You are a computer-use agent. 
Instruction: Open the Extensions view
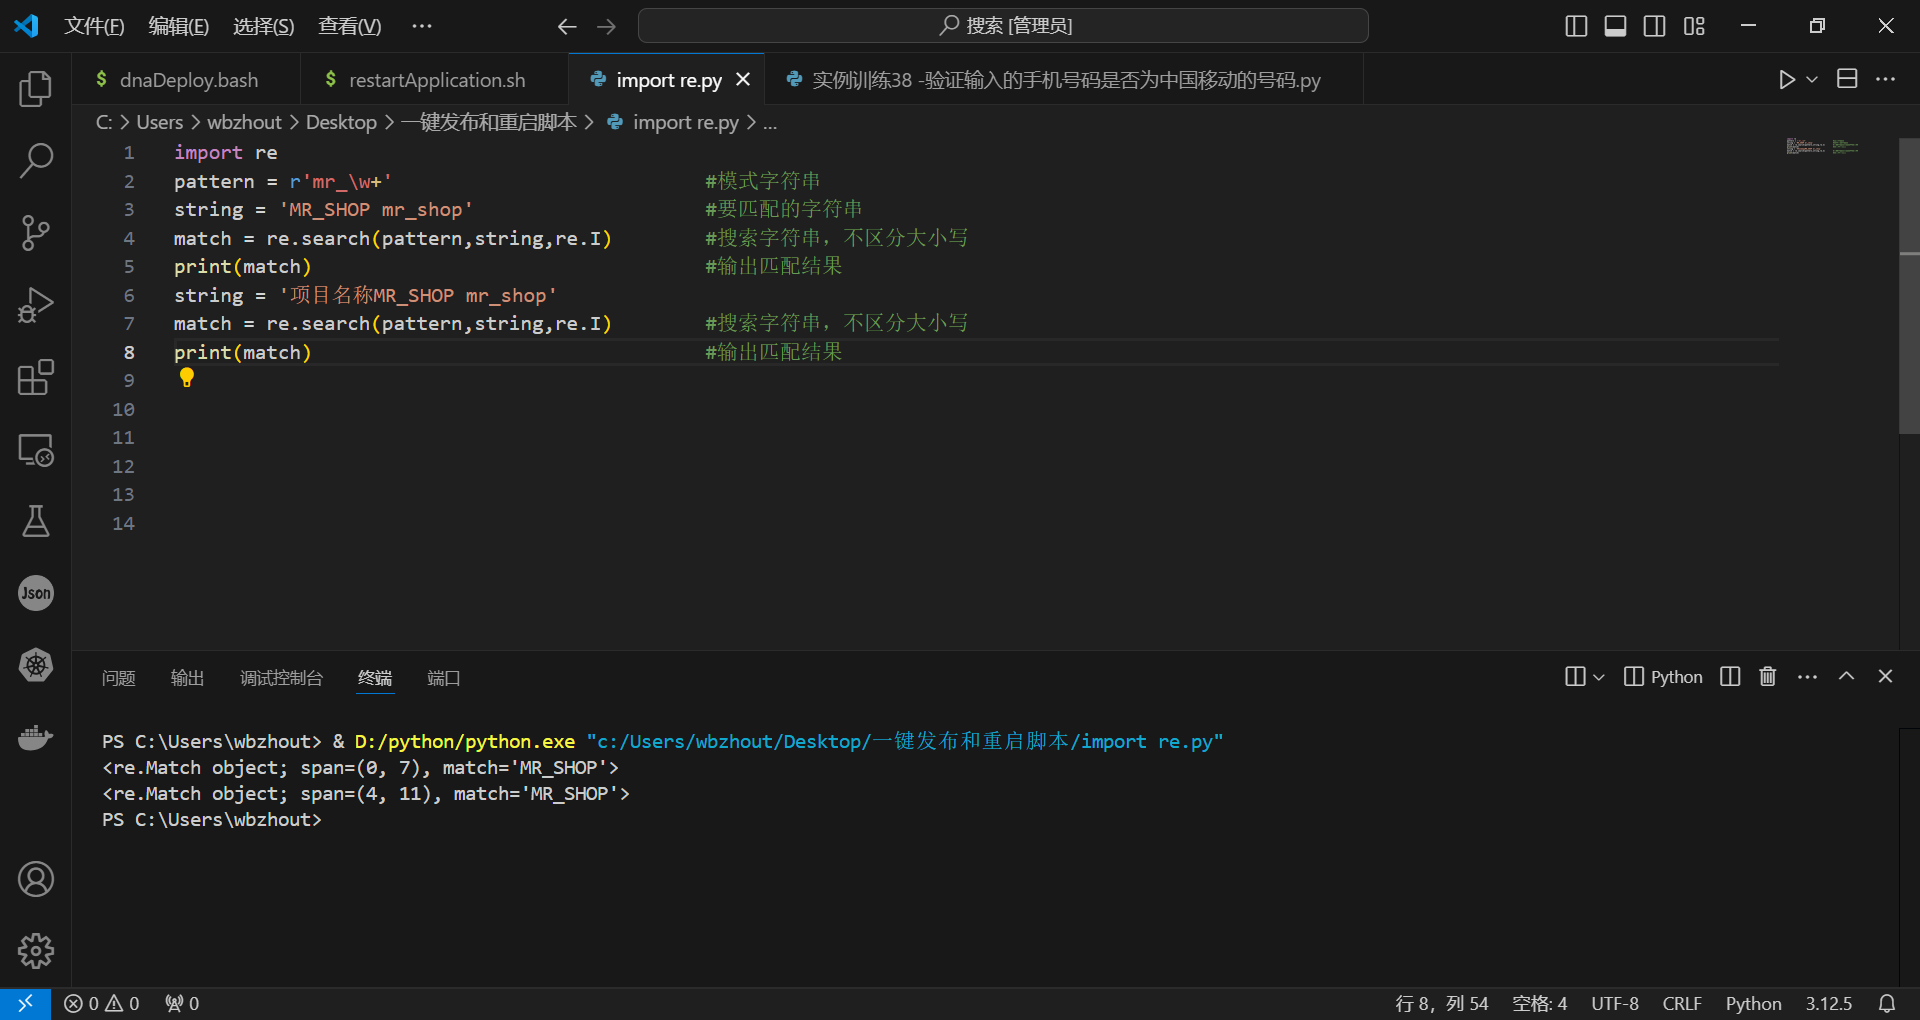[36, 377]
